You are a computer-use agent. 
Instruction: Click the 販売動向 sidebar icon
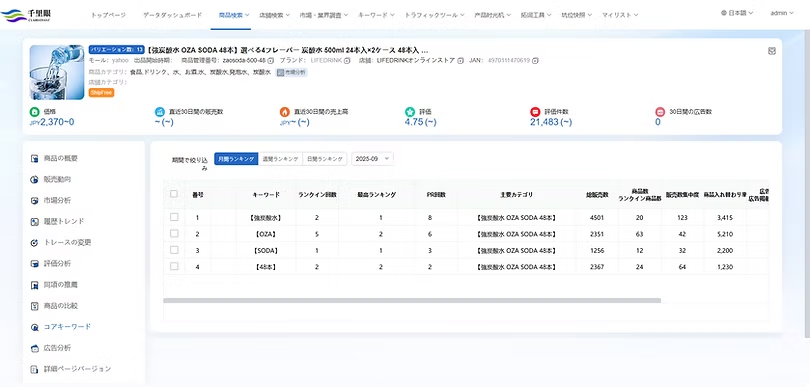35,180
